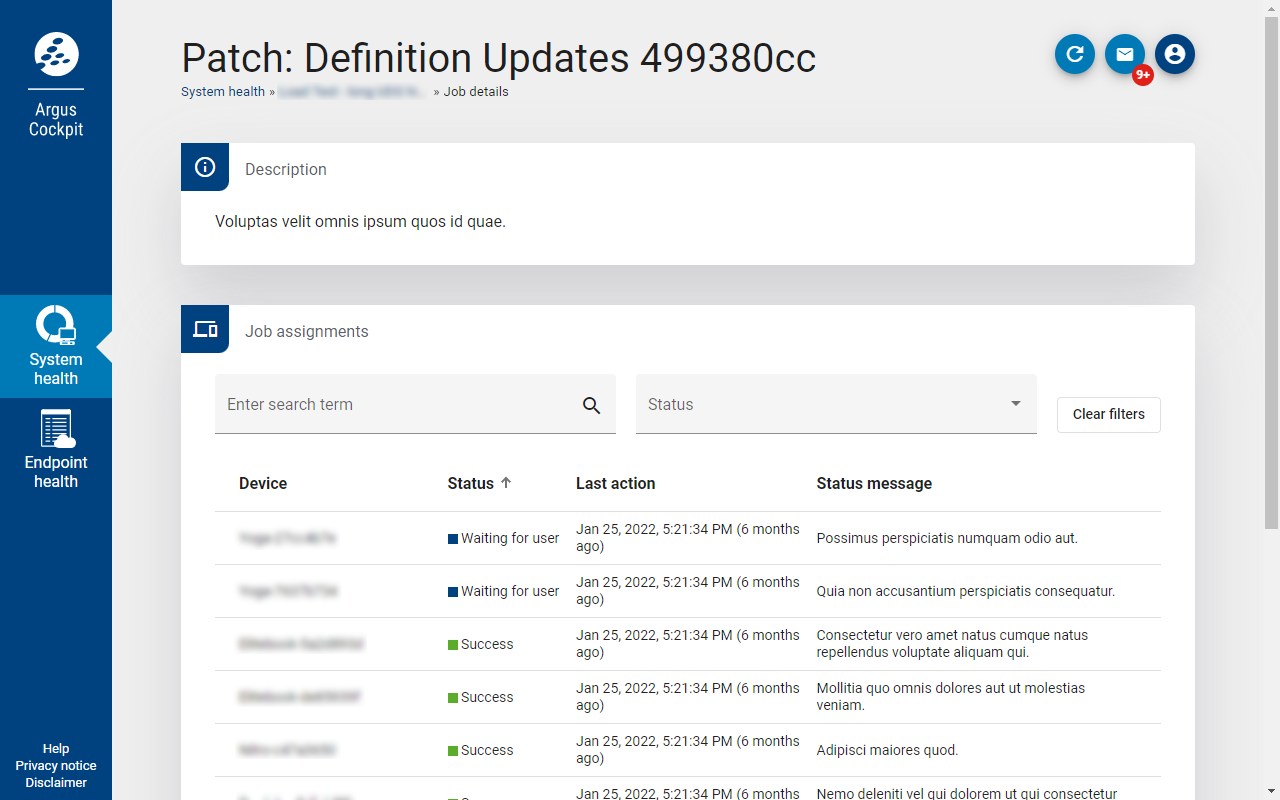Image resolution: width=1280 pixels, height=800 pixels.
Task: Click the Argus Cockpit logo
Action: pyautogui.click(x=56, y=54)
